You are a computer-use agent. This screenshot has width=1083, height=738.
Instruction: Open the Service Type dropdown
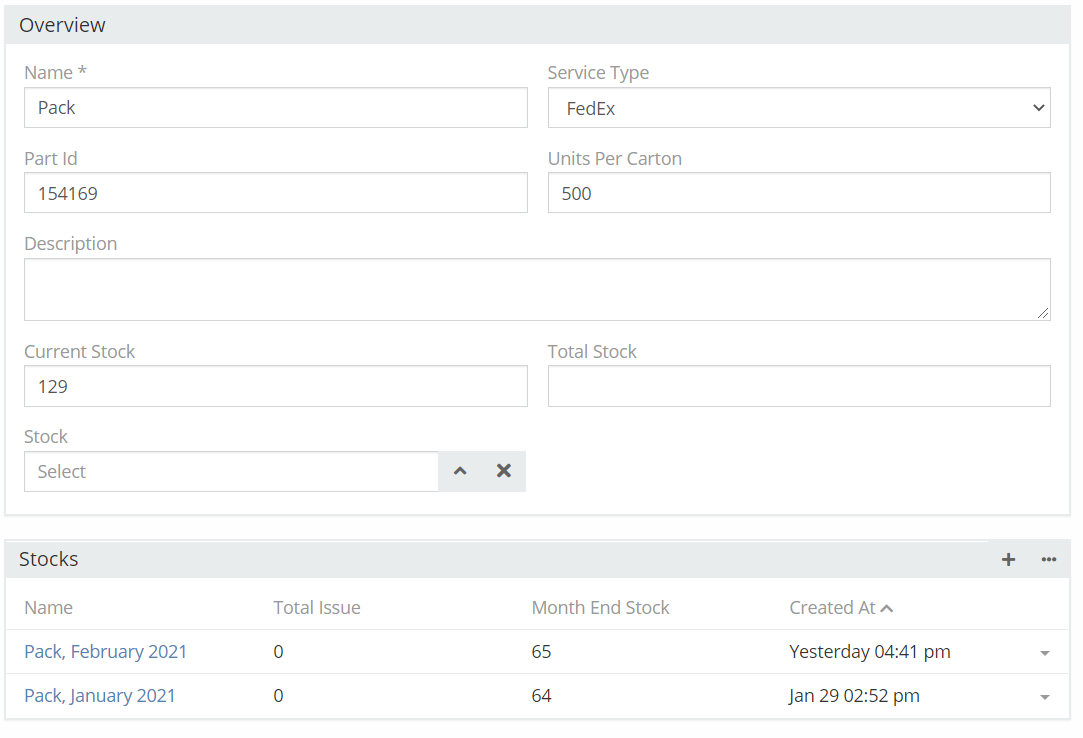pos(798,108)
